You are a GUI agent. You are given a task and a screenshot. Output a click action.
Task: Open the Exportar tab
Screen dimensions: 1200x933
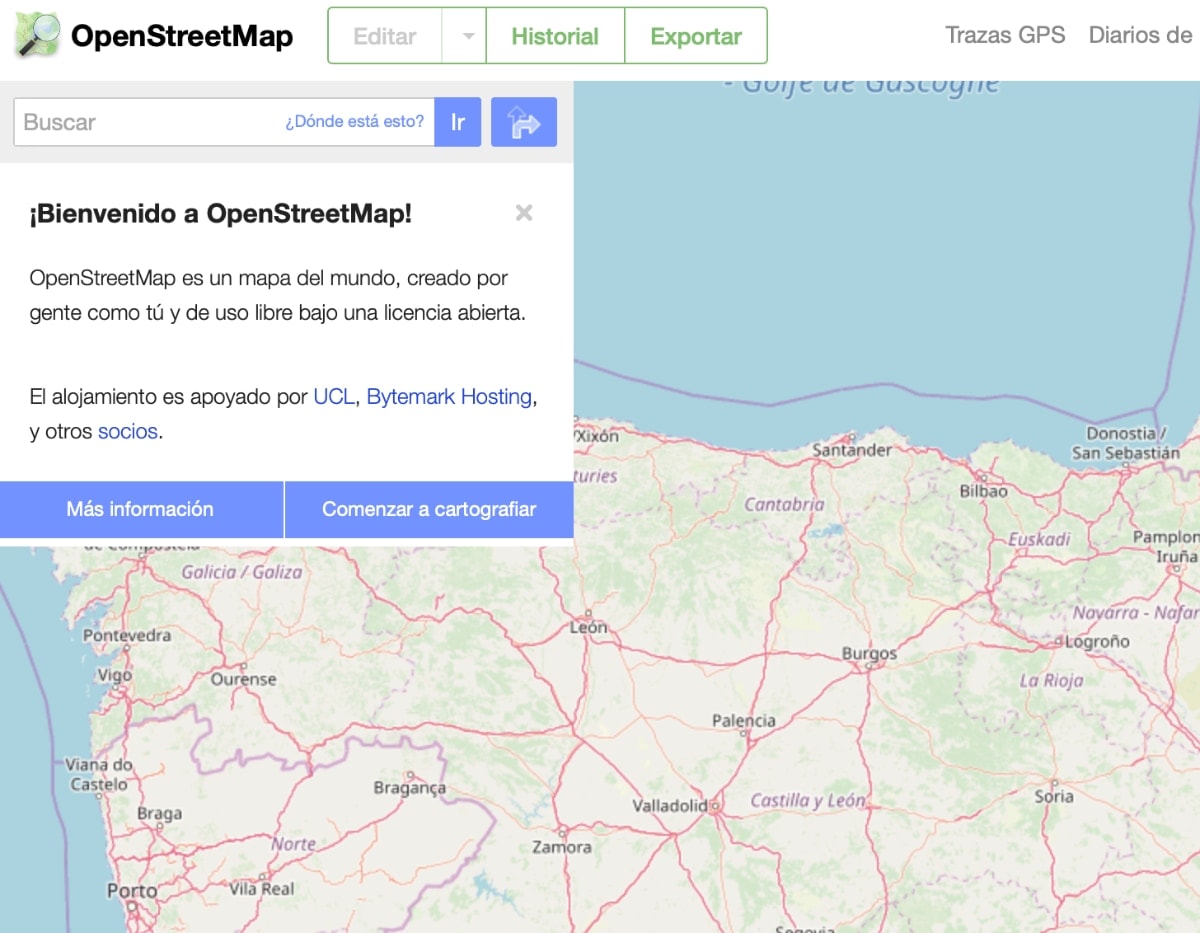tap(696, 36)
